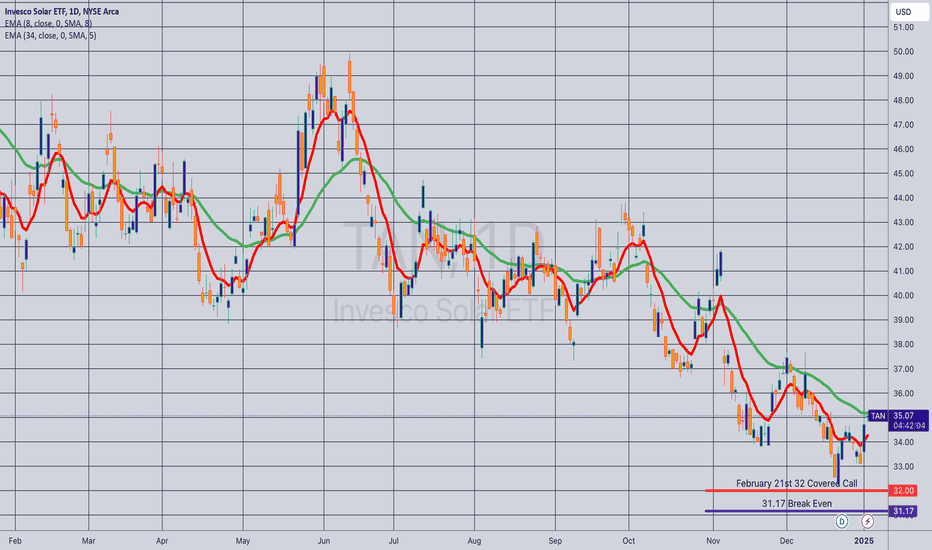
Task: Click the 48.00 price axis label
Action: (903, 100)
